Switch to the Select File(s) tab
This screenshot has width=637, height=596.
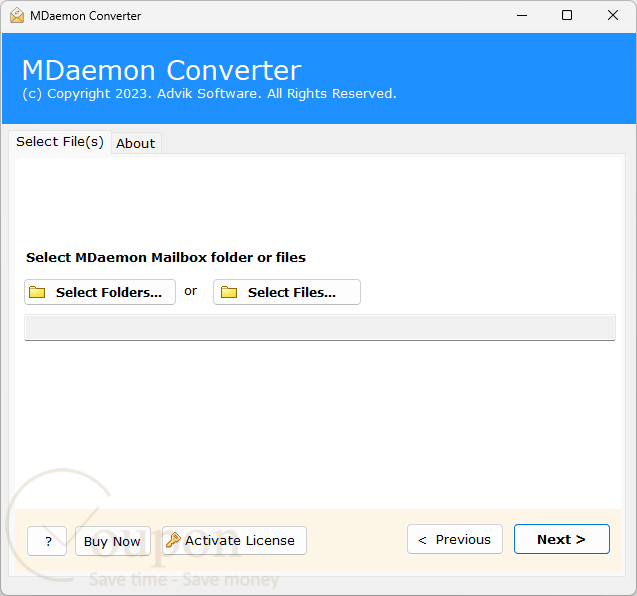point(60,142)
